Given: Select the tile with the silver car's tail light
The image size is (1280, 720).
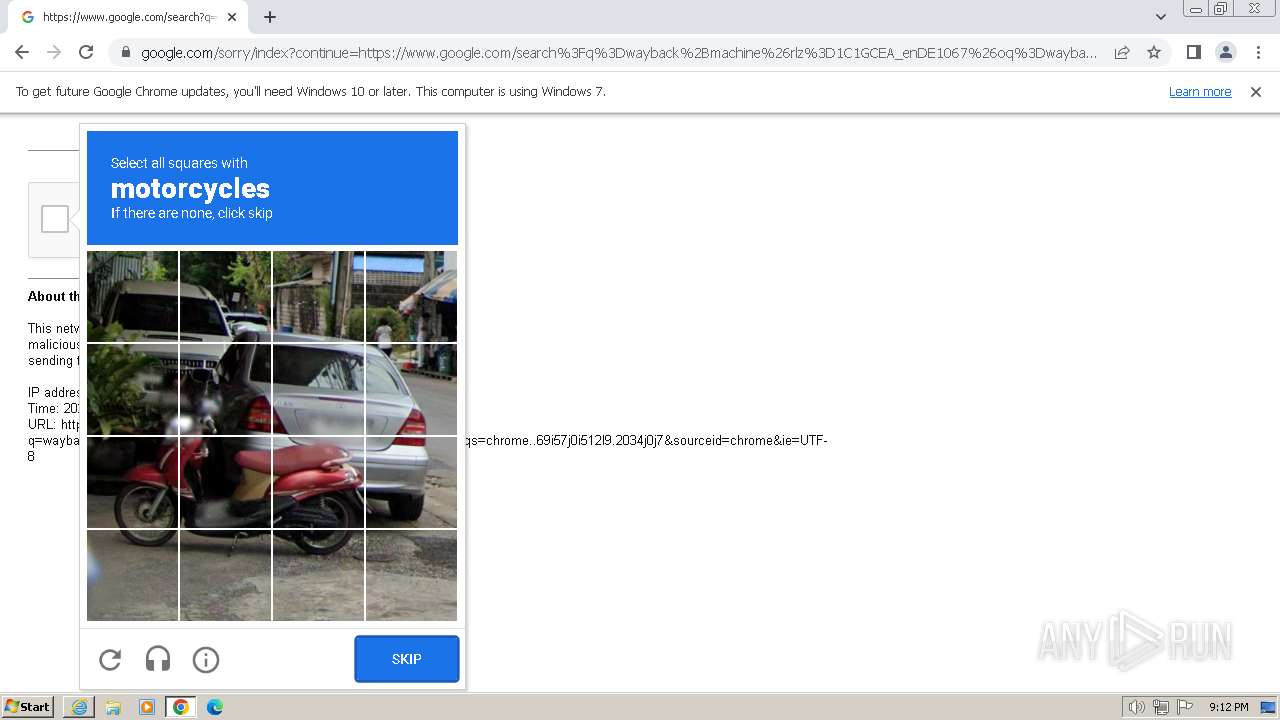Looking at the screenshot, I should [411, 389].
